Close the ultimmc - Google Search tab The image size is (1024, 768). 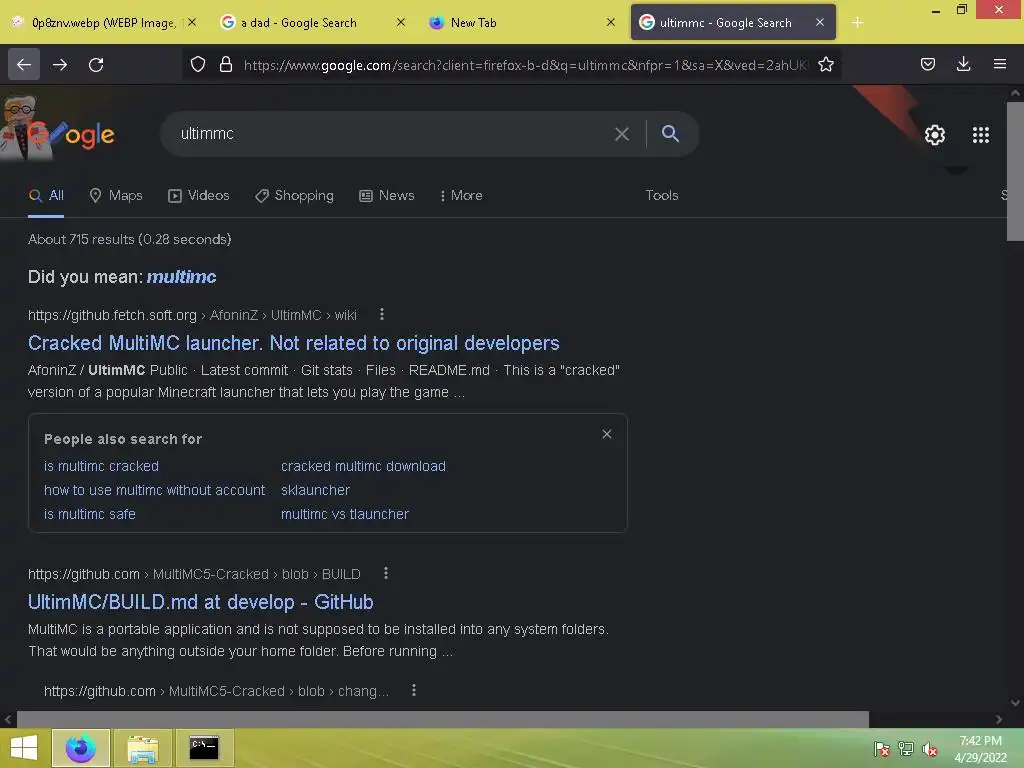tap(820, 22)
